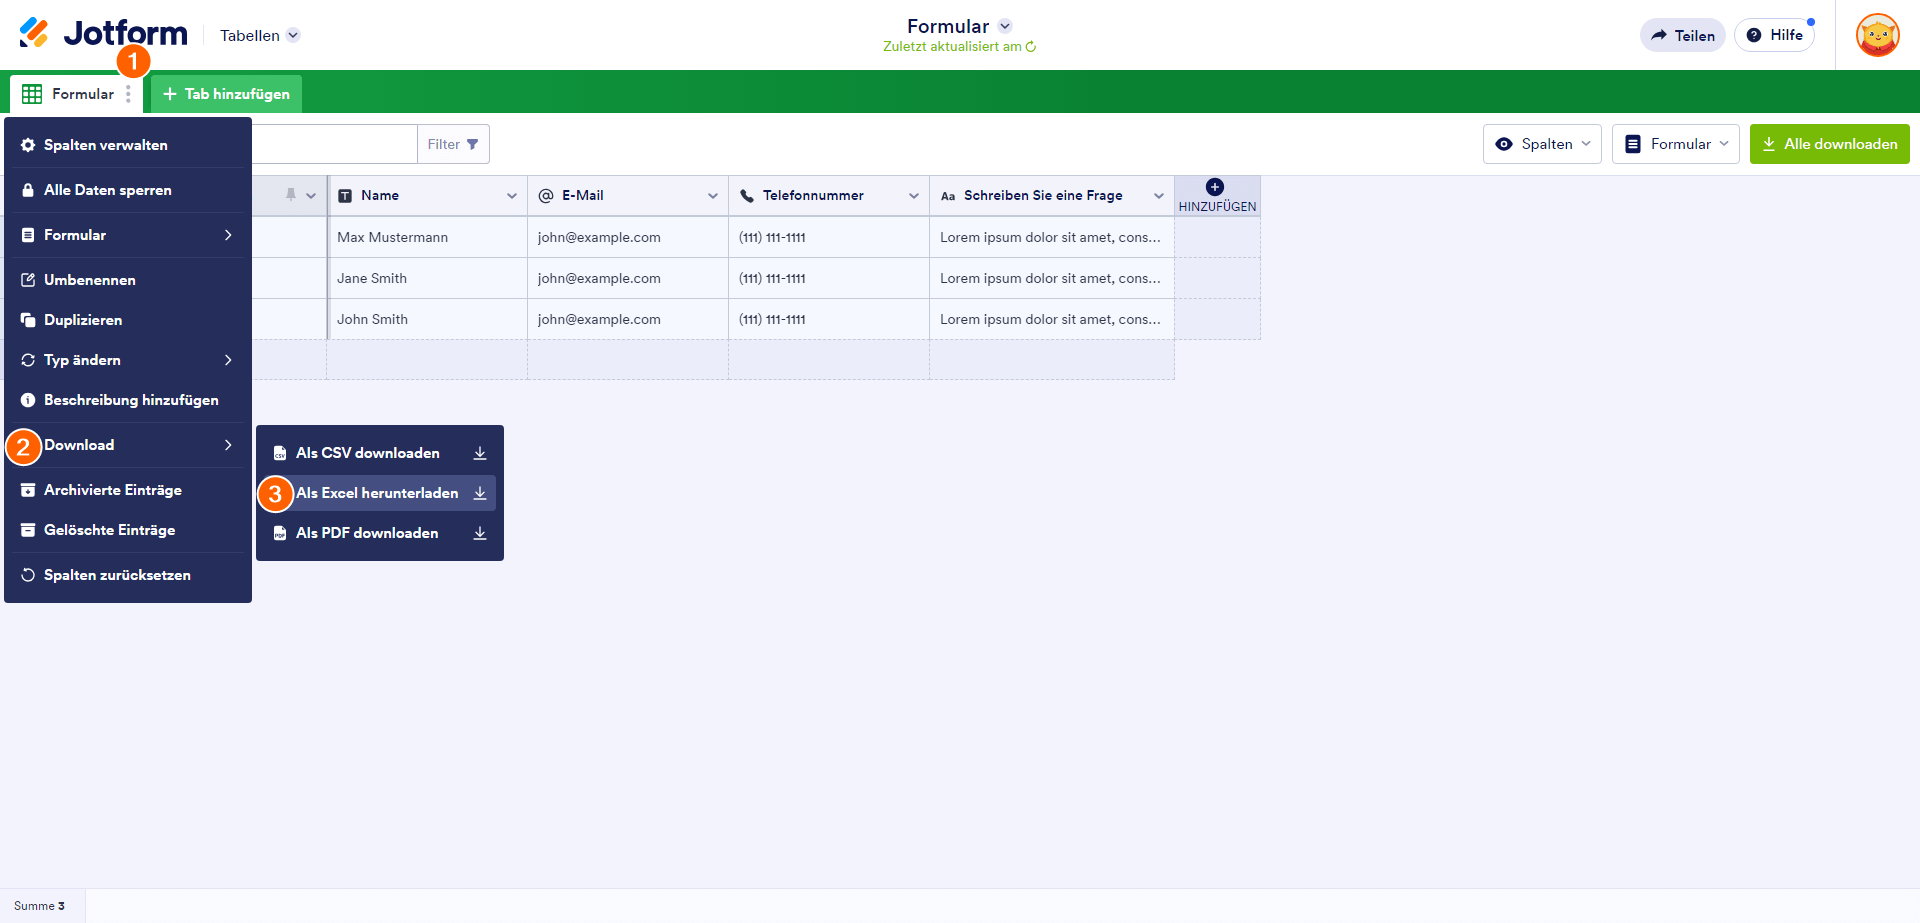Click the refresh icon beside last updated

tap(1031, 47)
